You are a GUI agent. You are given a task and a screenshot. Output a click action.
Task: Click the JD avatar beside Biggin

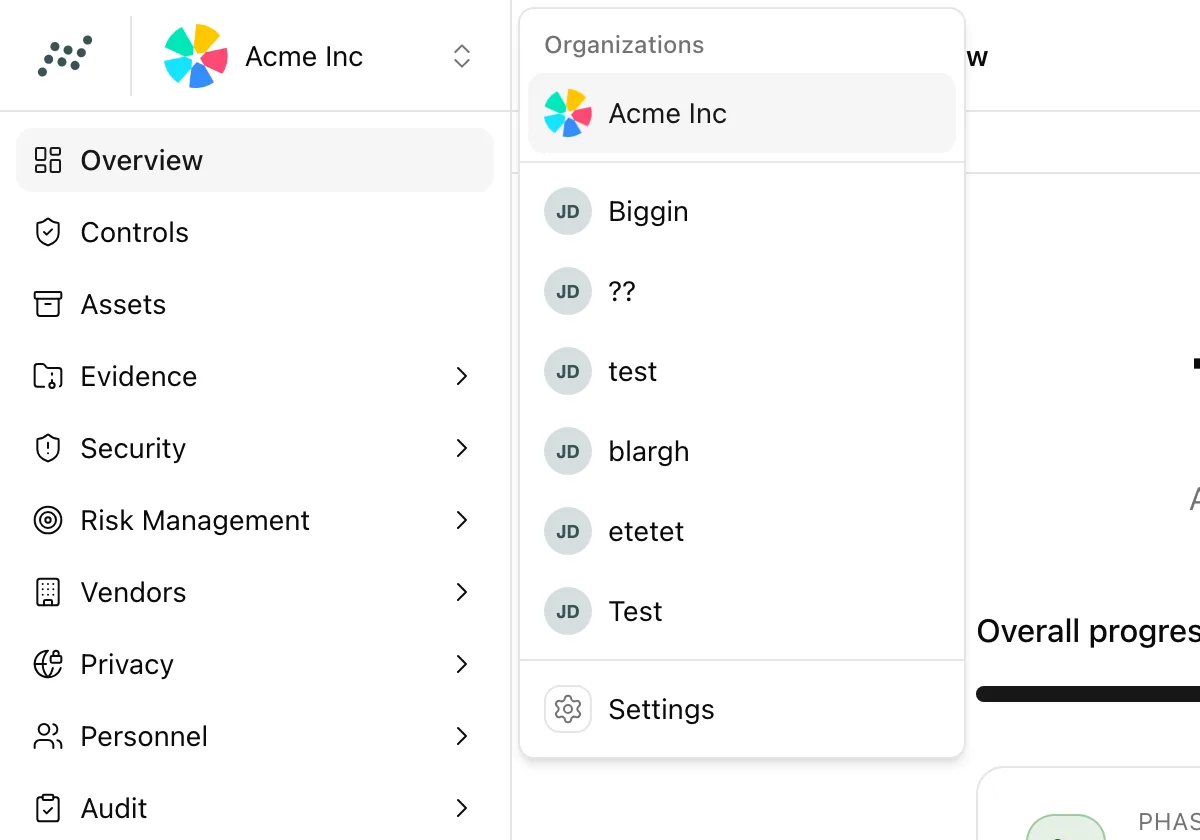coord(568,211)
